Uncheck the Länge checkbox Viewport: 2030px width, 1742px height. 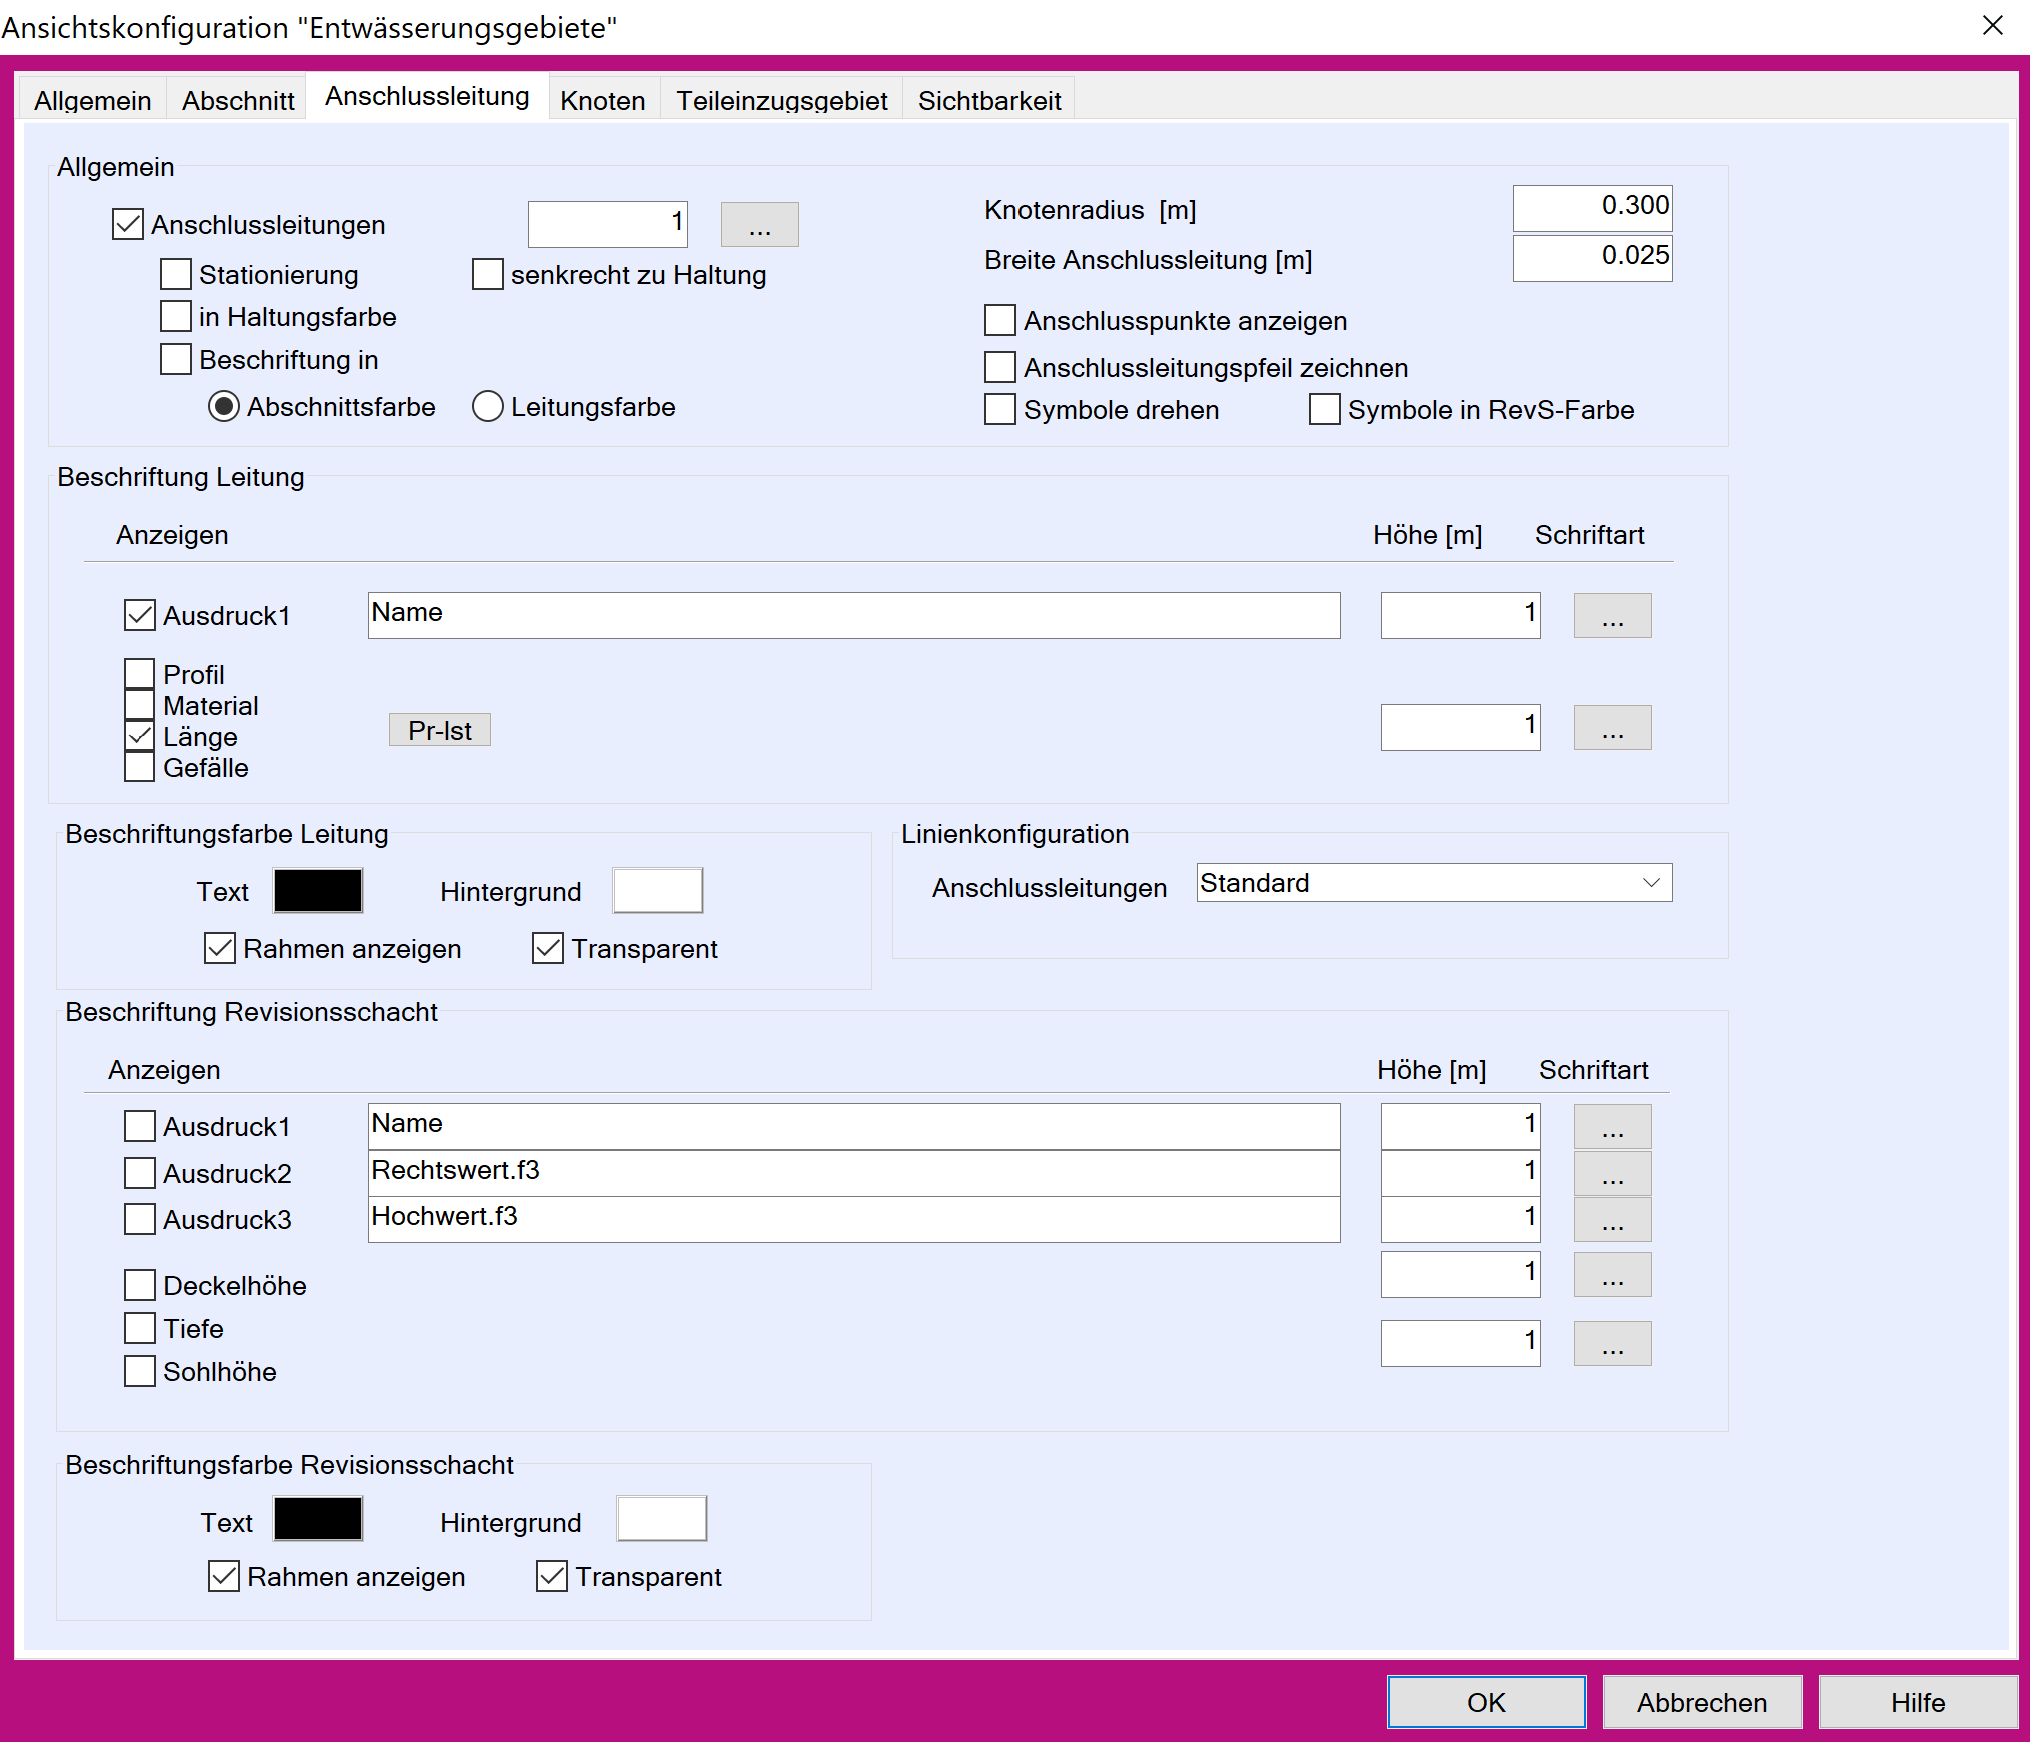(140, 736)
